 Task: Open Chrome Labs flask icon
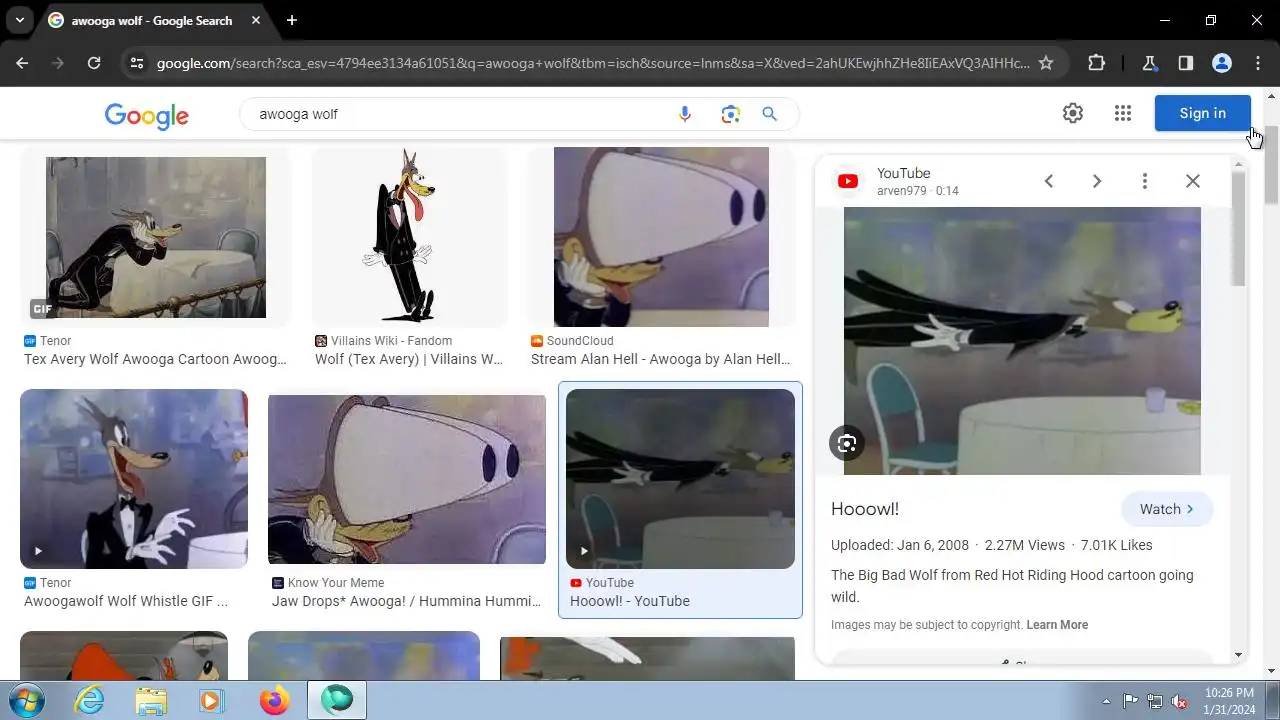point(1150,63)
